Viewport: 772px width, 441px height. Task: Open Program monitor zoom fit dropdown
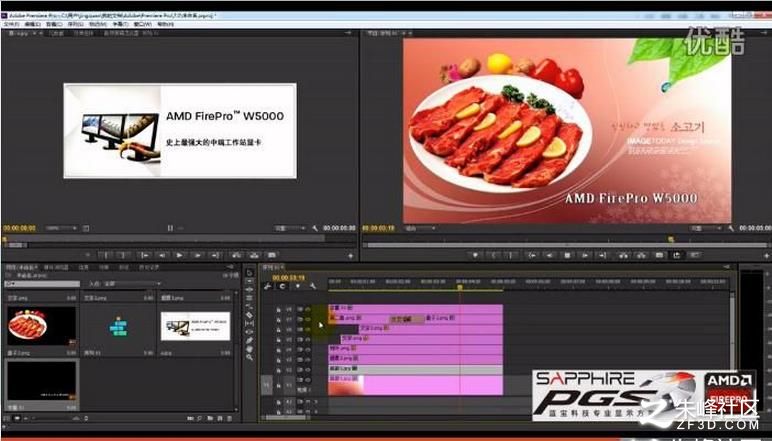point(420,228)
